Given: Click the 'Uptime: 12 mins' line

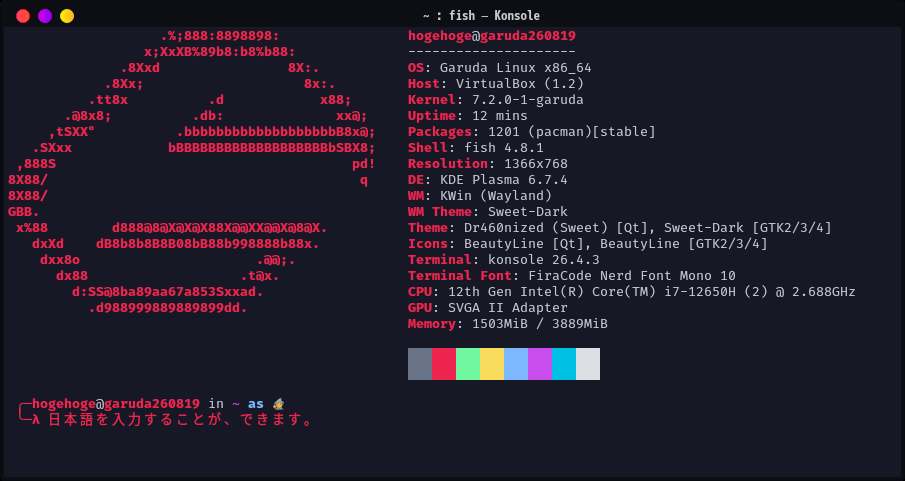Looking at the screenshot, I should (468, 116).
